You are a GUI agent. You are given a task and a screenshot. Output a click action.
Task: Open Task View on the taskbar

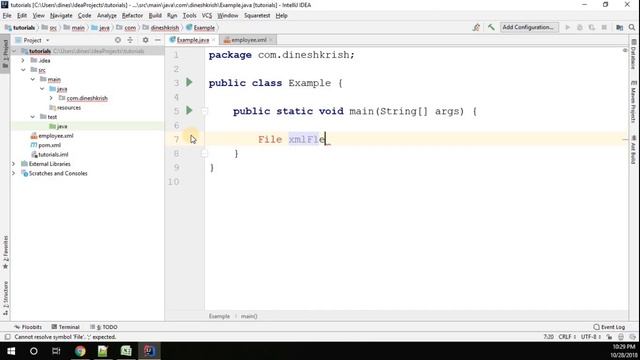coord(56,351)
